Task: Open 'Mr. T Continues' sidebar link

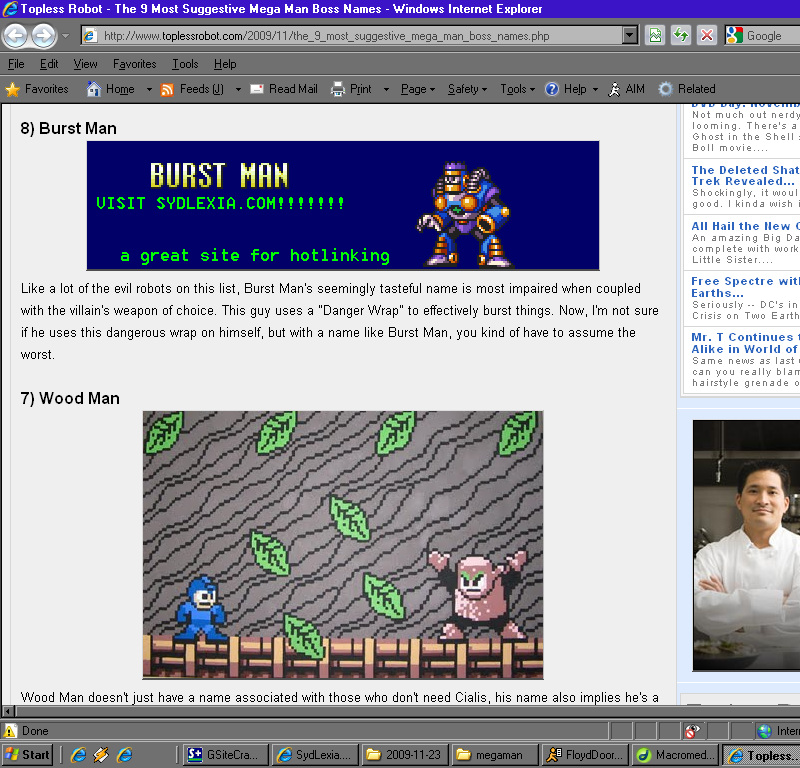Action: click(x=745, y=343)
